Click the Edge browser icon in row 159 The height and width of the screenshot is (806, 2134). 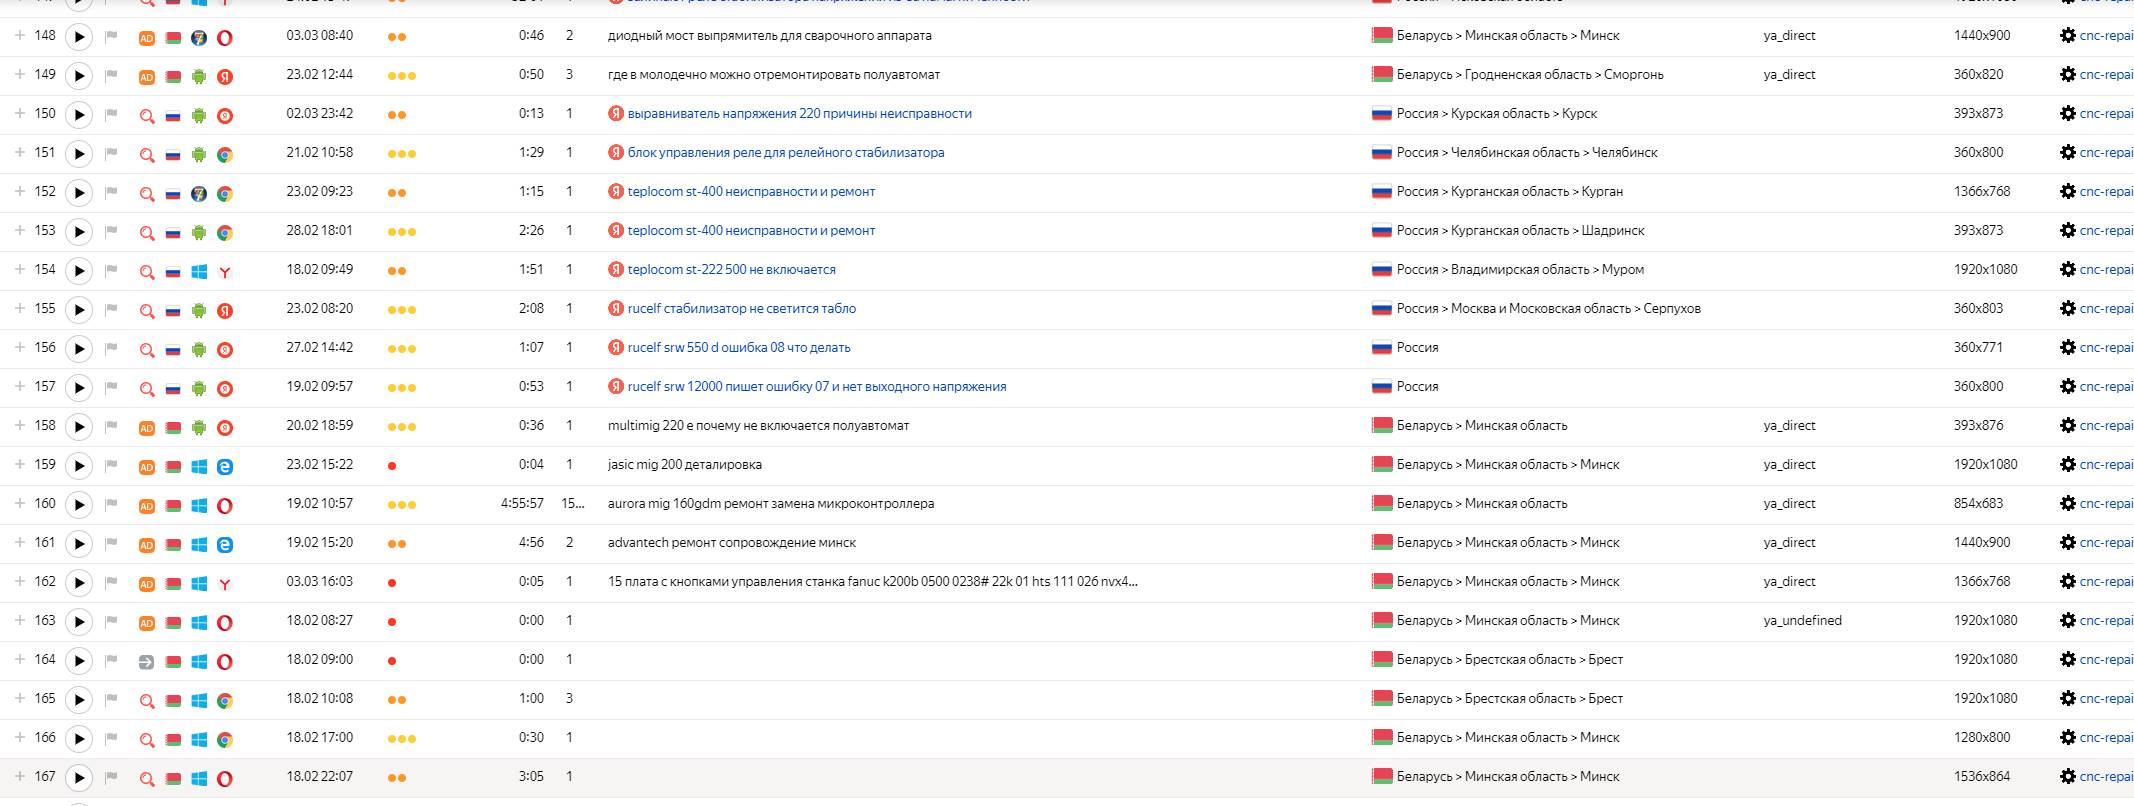(x=225, y=467)
